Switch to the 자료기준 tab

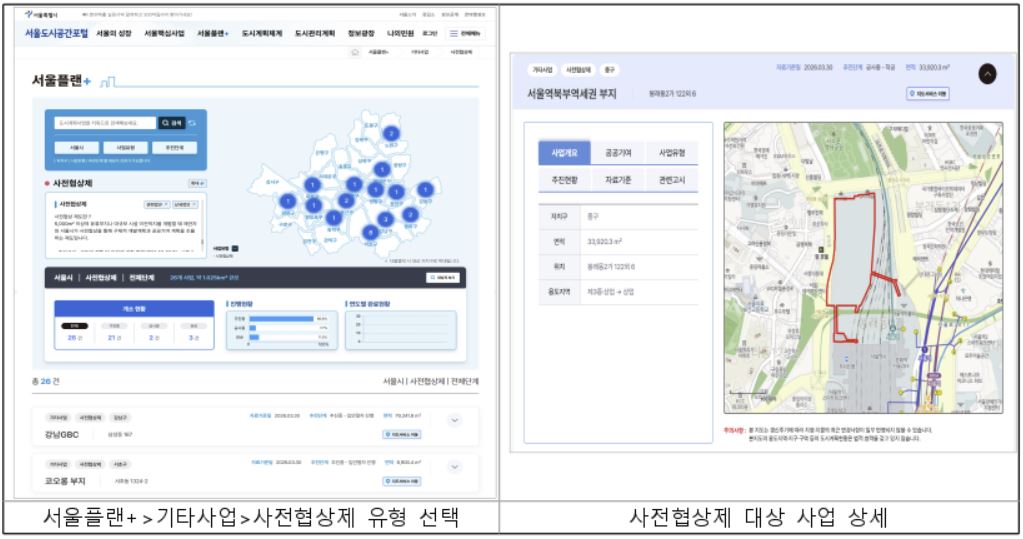pyautogui.click(x=618, y=179)
